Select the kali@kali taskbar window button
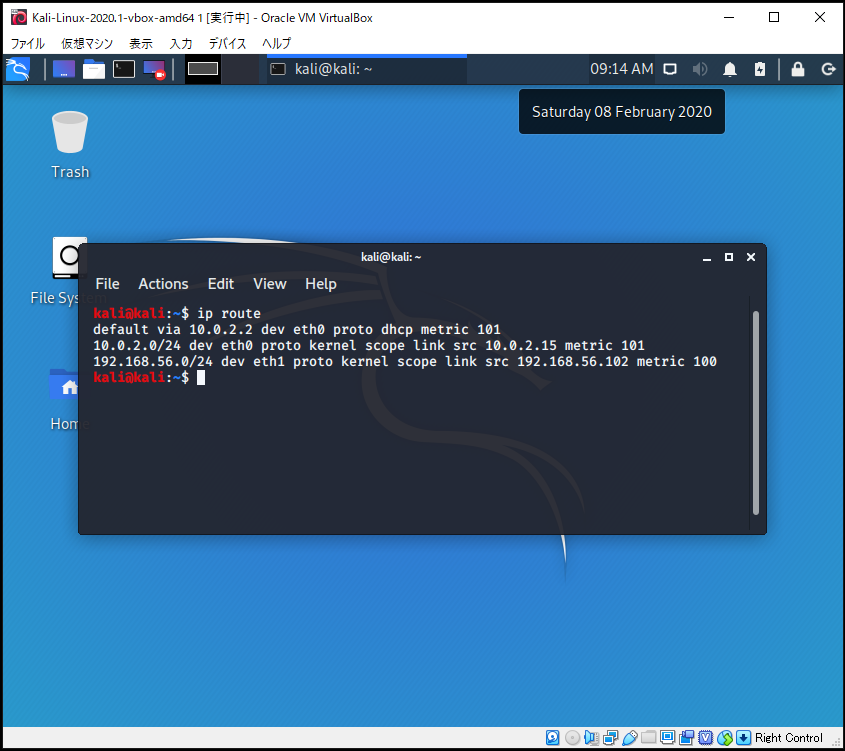Screen dimensions: 845x751 click(367, 69)
